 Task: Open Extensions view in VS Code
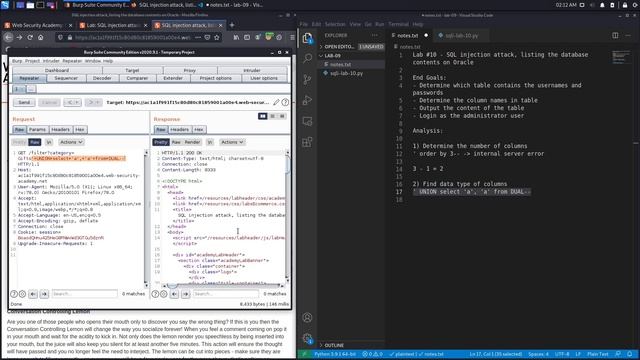(x=307, y=142)
